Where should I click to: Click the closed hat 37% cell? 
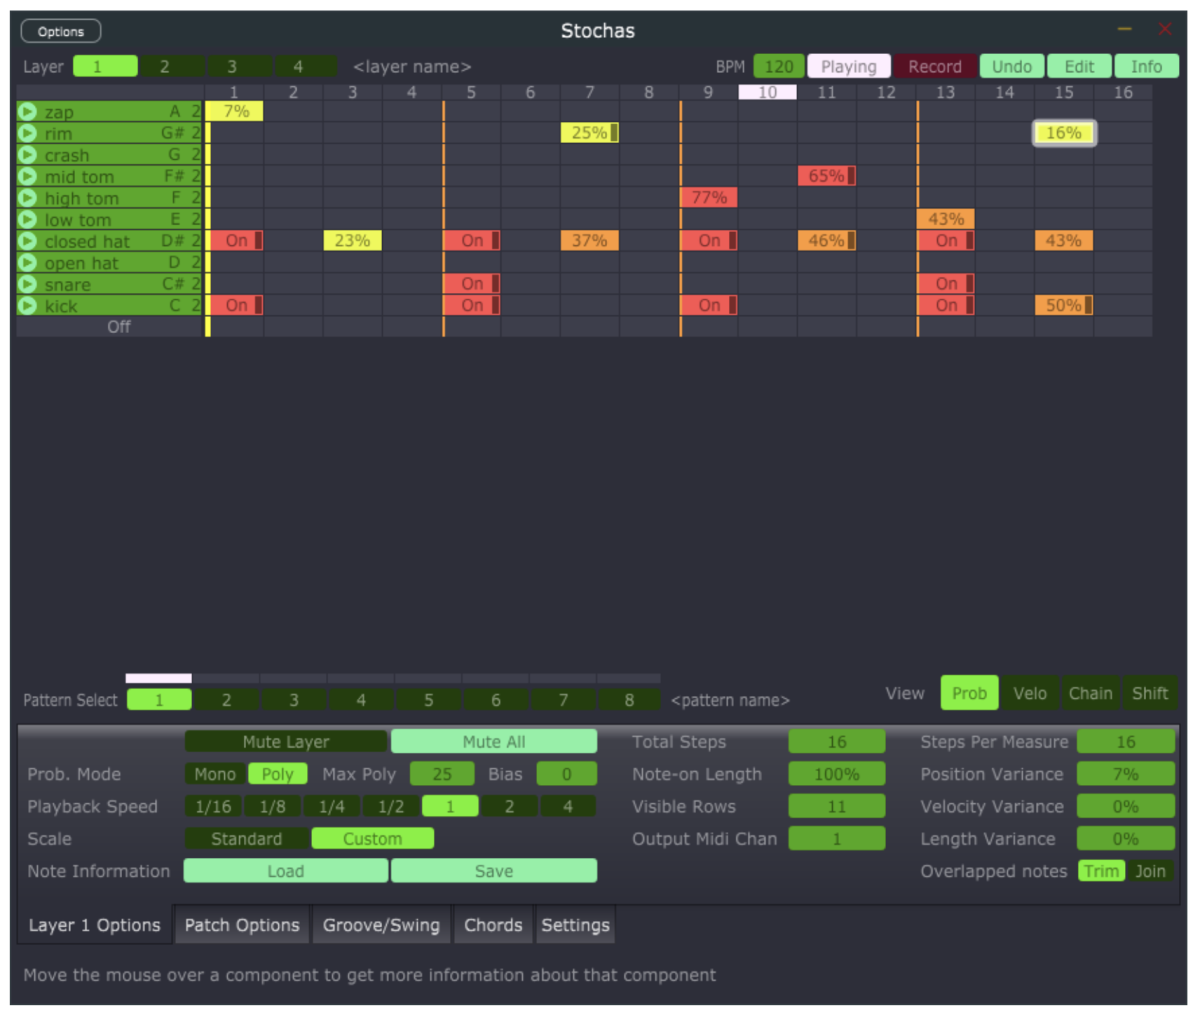590,240
